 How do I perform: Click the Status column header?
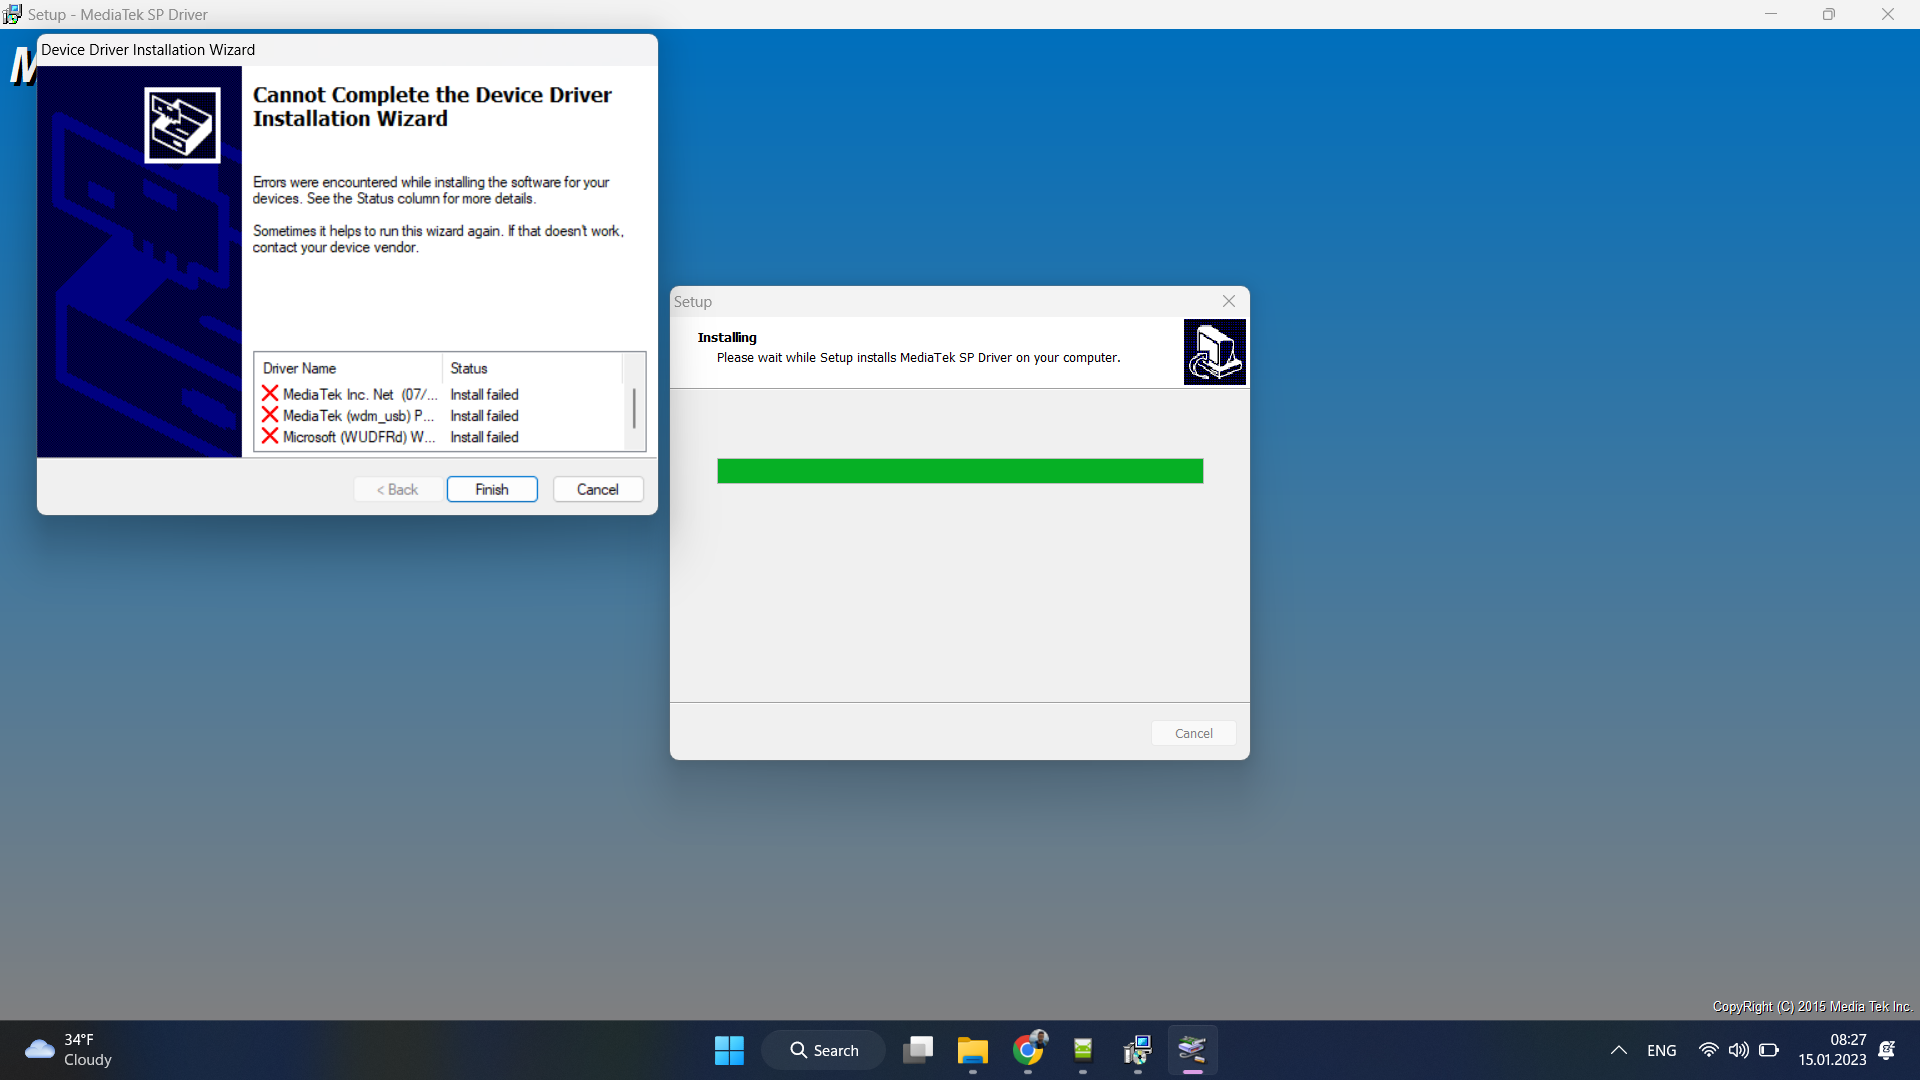coord(532,368)
